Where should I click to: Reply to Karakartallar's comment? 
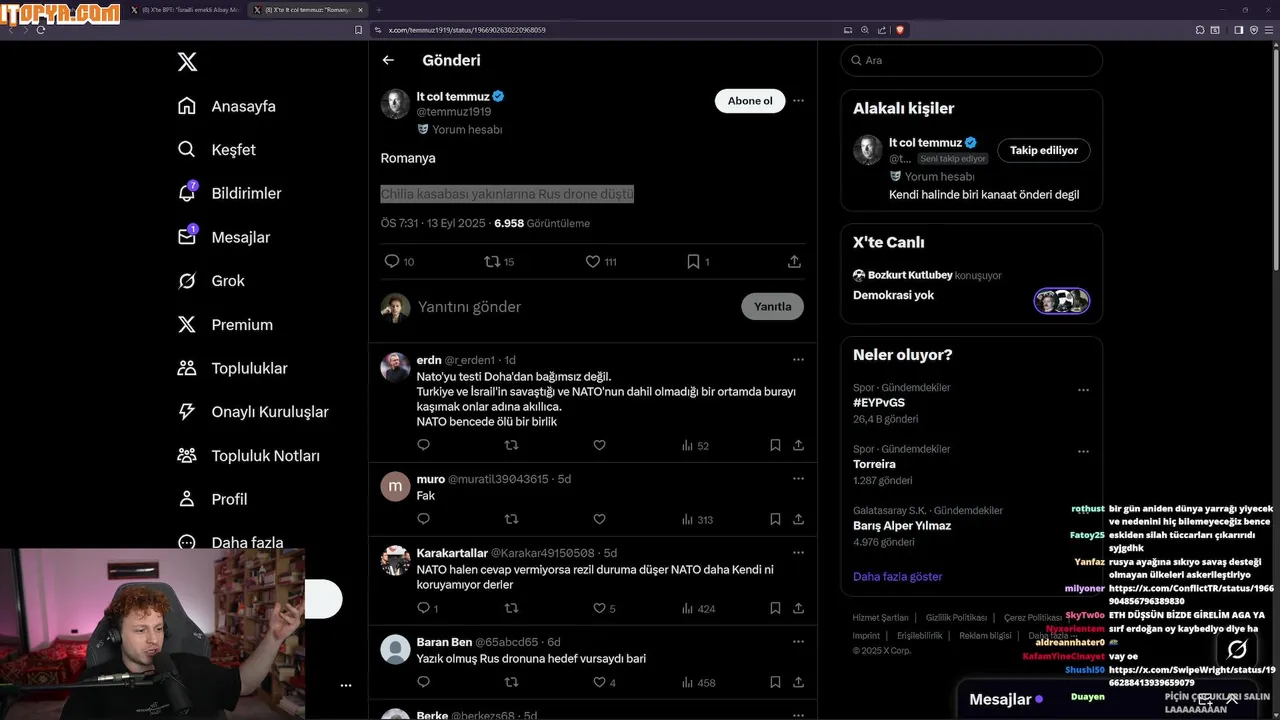tap(426, 608)
